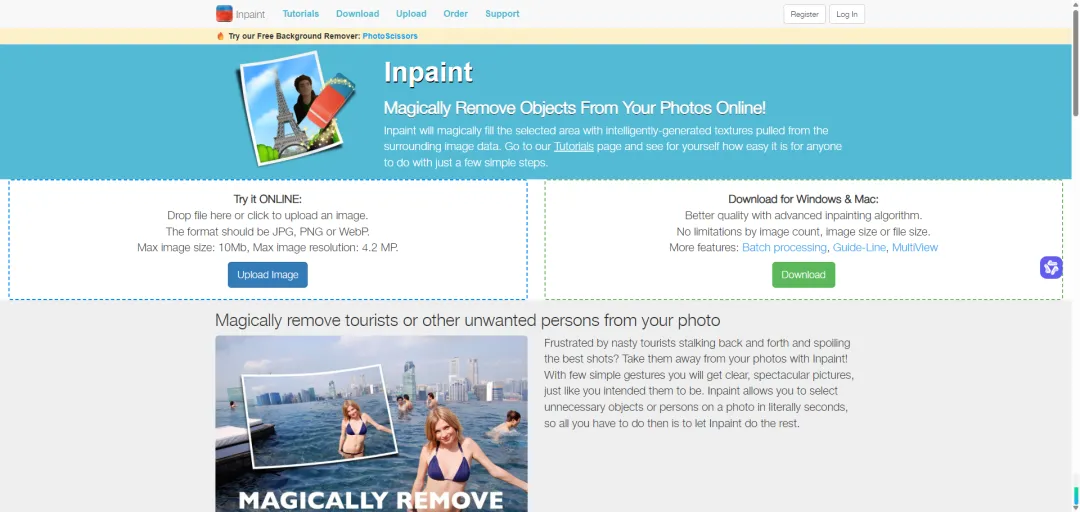1080x512 pixels.
Task: Click the green Download button
Action: point(803,275)
